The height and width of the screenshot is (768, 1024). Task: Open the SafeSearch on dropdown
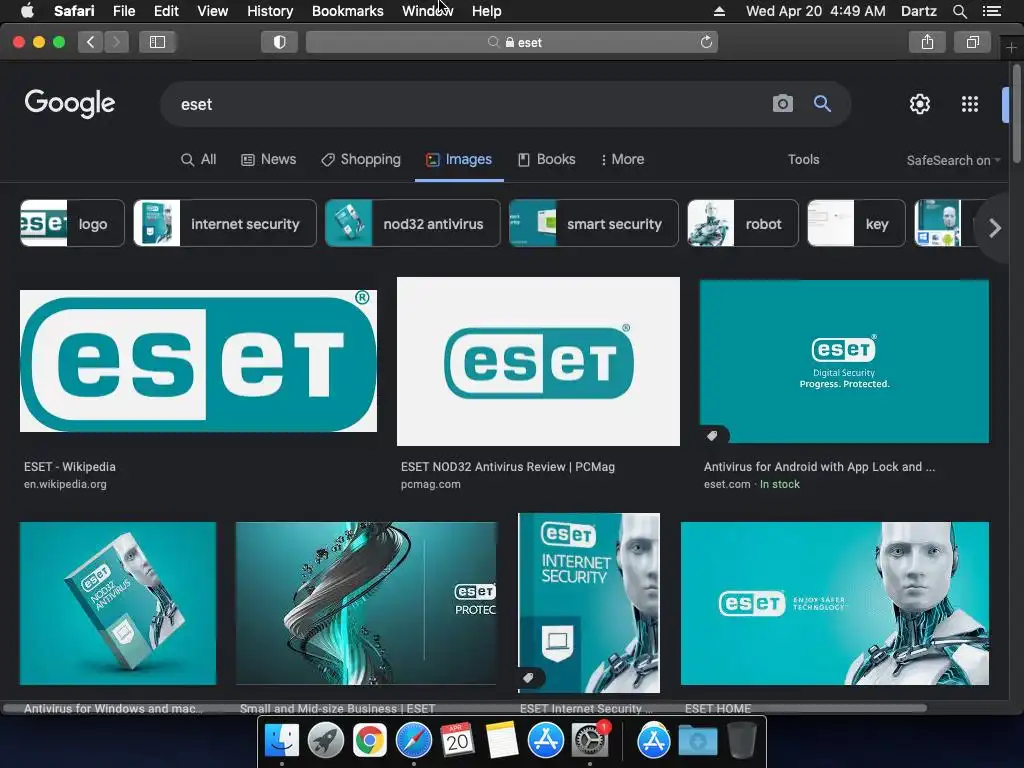point(953,161)
